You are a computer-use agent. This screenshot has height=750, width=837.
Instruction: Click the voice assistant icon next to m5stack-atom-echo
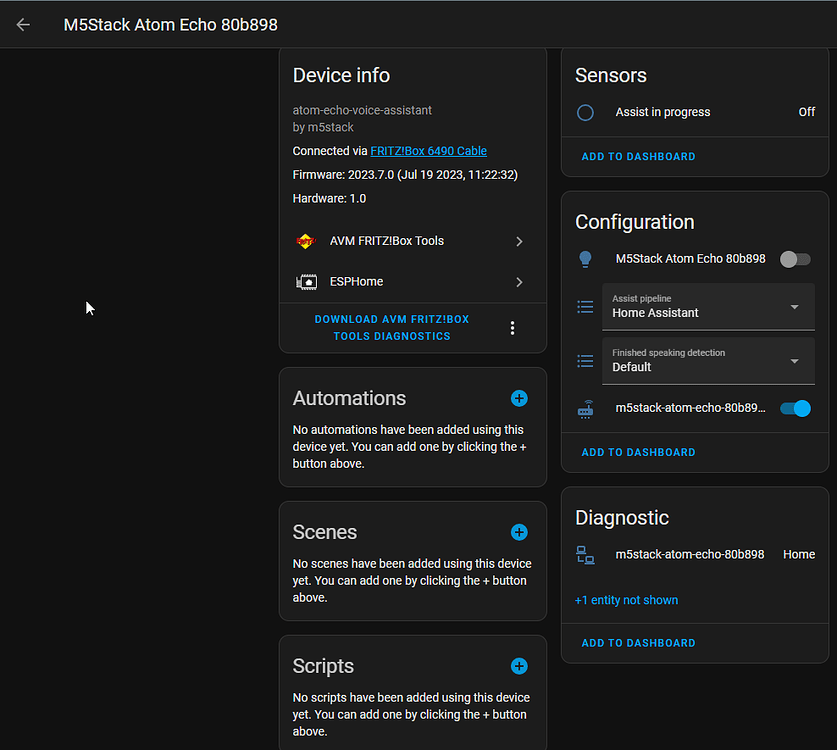point(585,408)
